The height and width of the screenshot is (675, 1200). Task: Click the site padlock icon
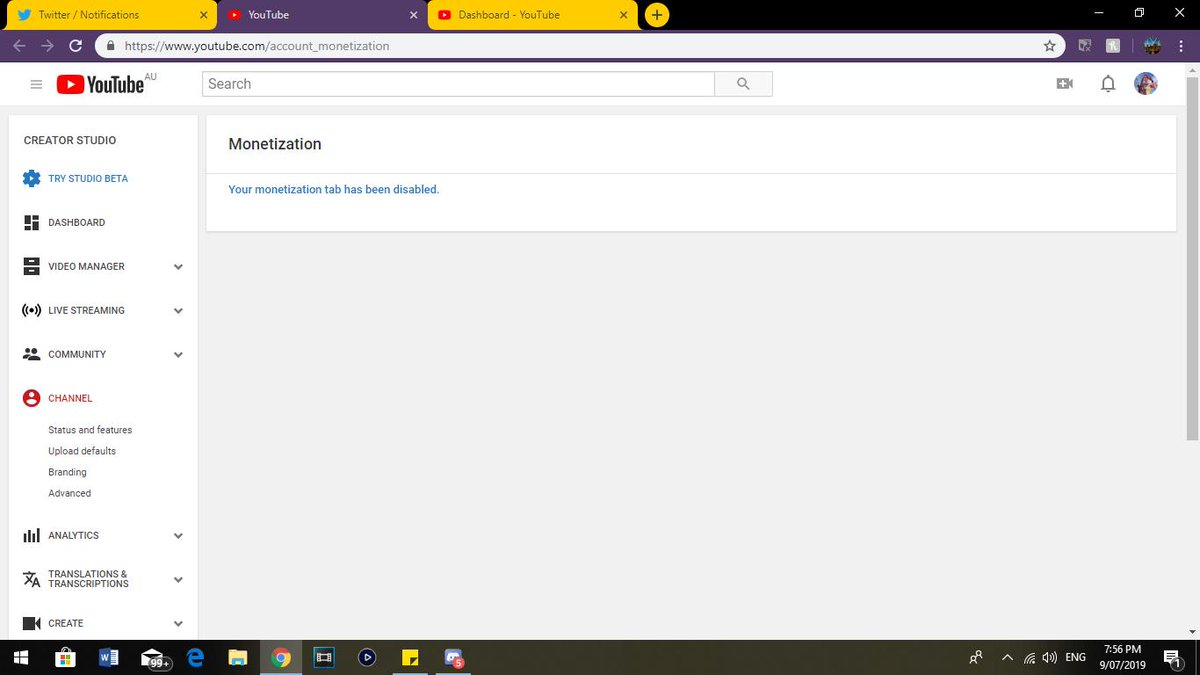click(109, 45)
